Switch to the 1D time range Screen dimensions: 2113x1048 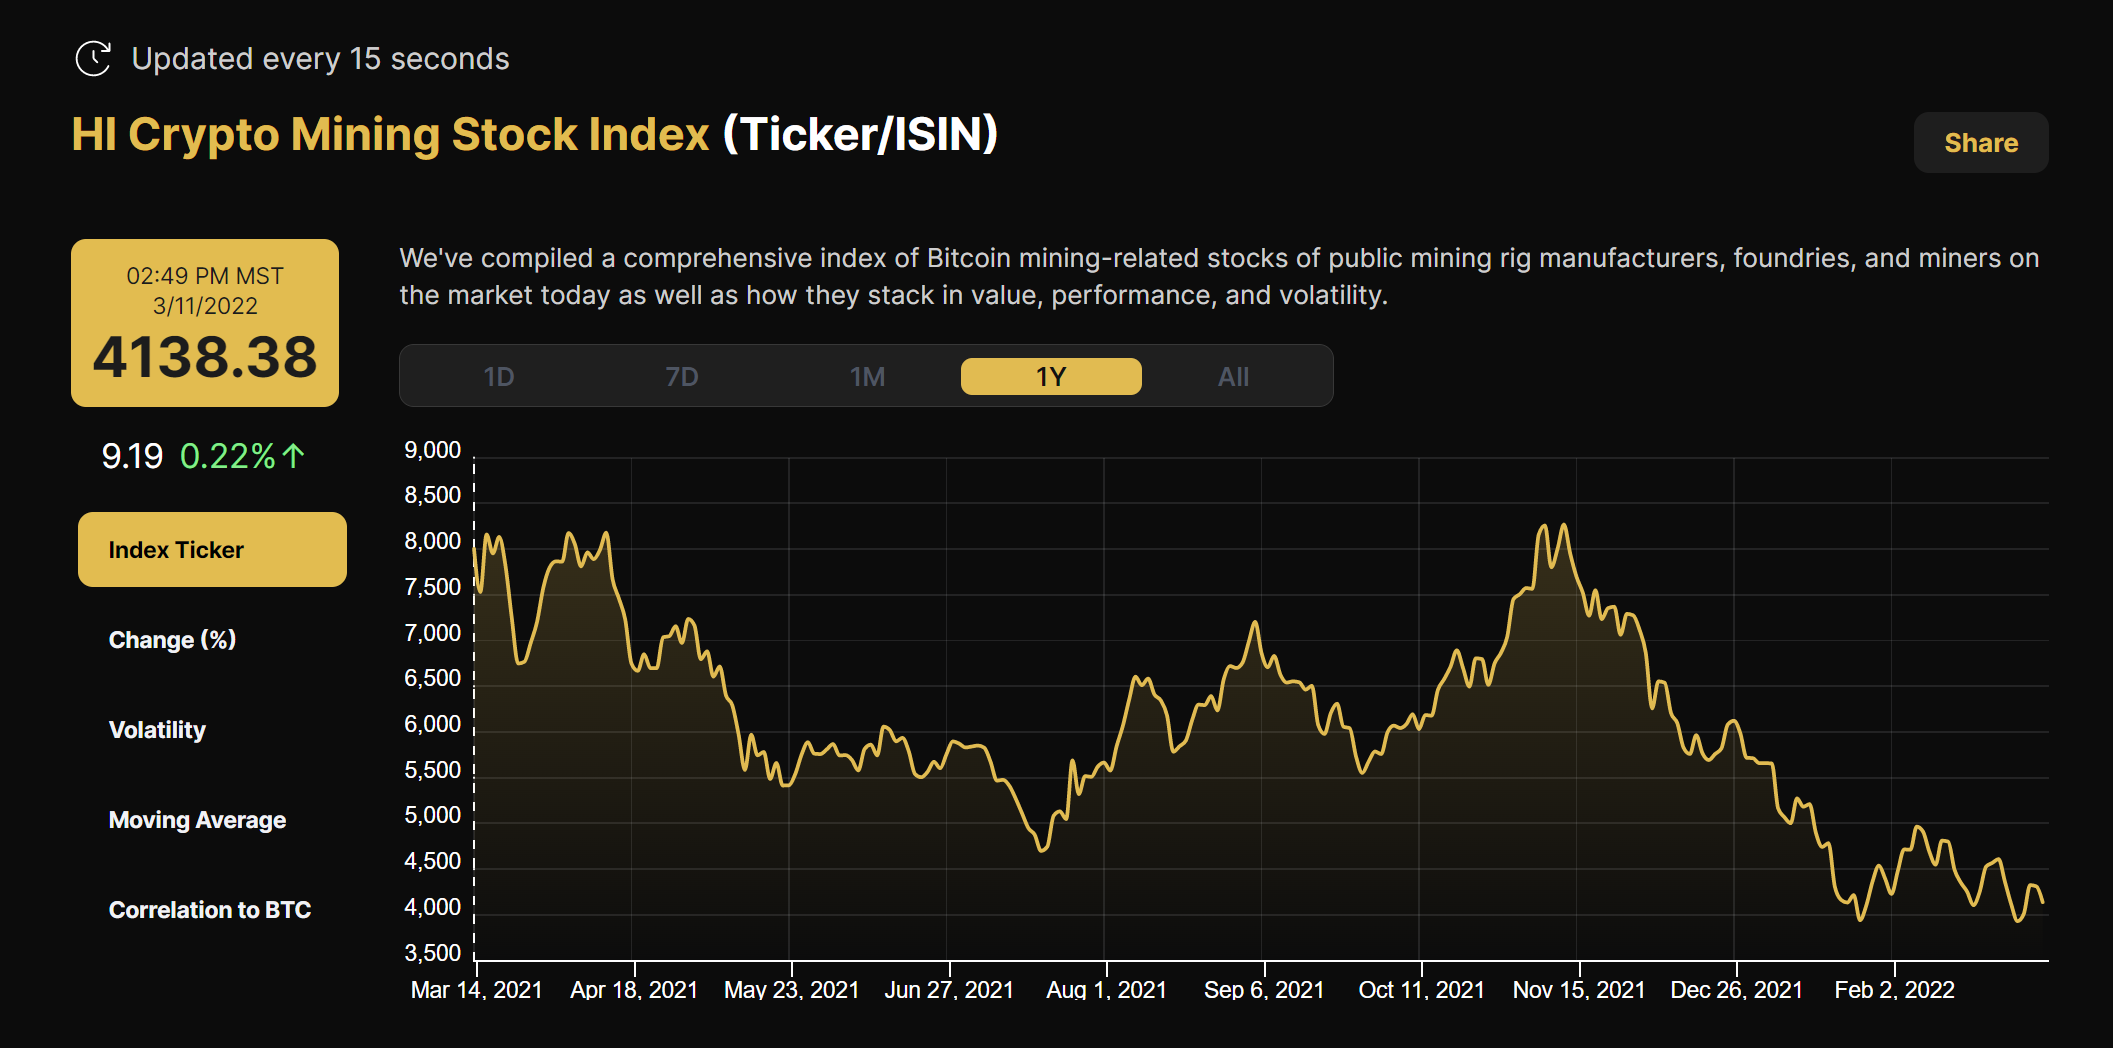coord(498,376)
